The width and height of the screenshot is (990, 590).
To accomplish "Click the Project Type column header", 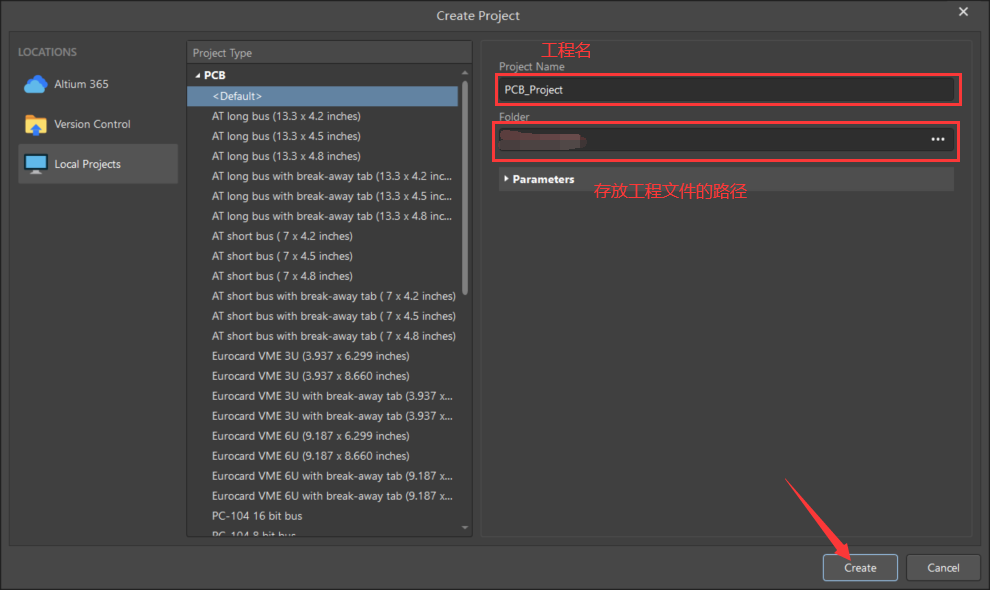I will click(329, 53).
